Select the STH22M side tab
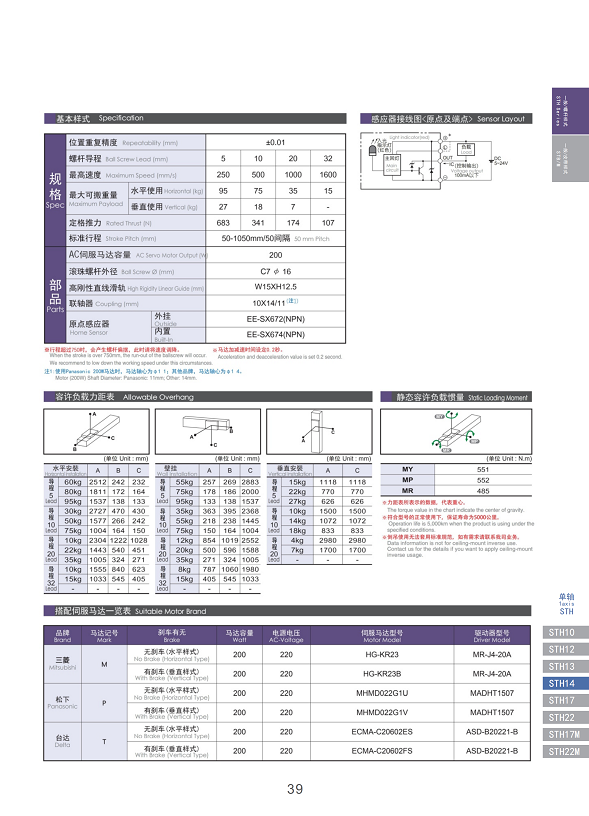 [565, 751]
